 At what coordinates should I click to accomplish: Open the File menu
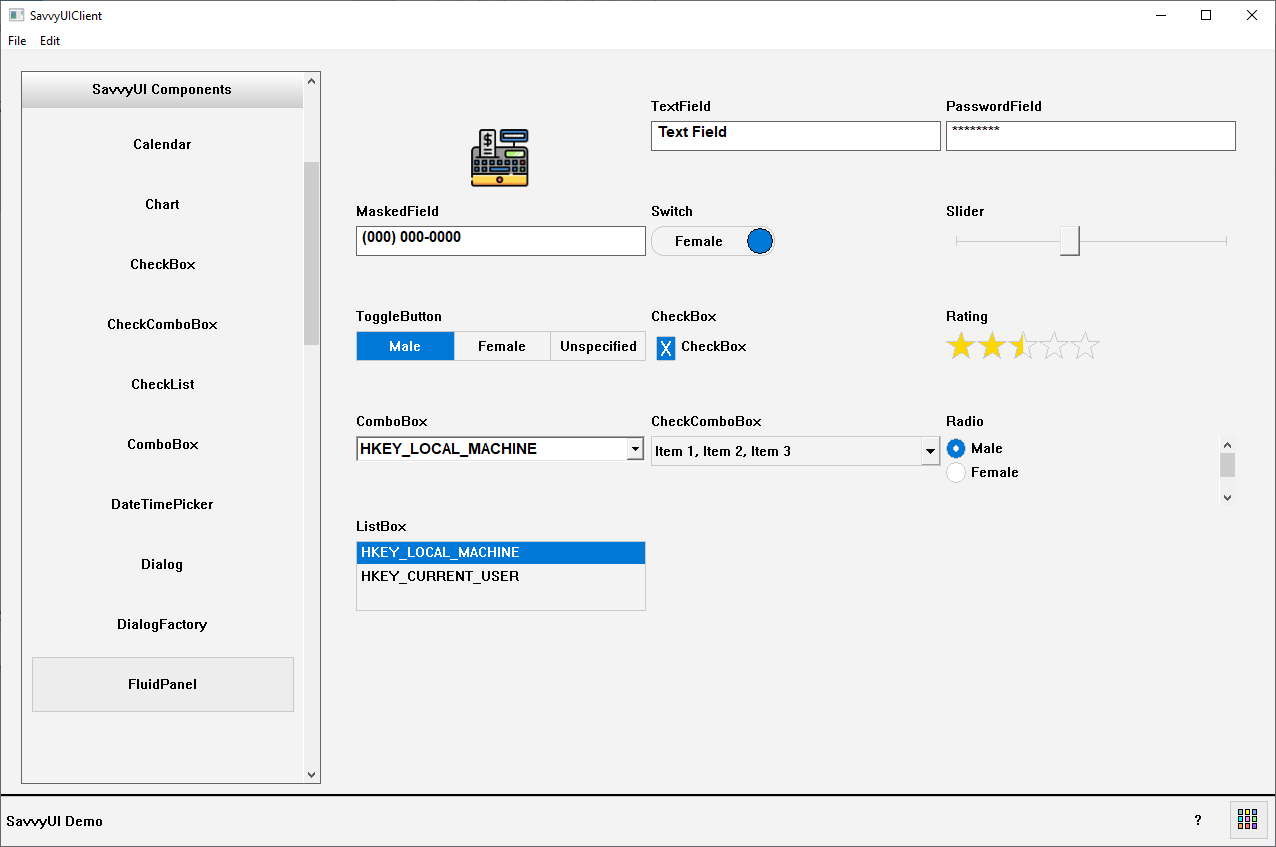pos(17,41)
